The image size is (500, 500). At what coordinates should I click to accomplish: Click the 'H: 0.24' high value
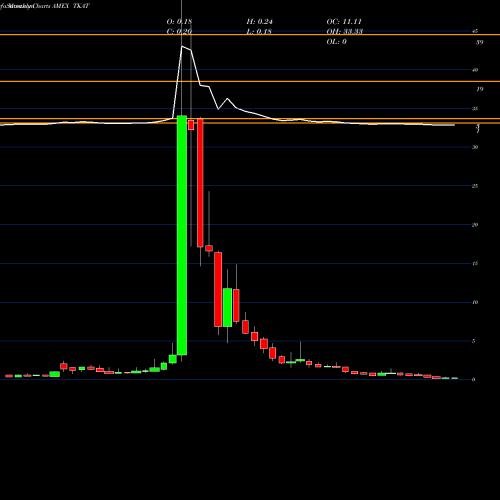pos(260,22)
